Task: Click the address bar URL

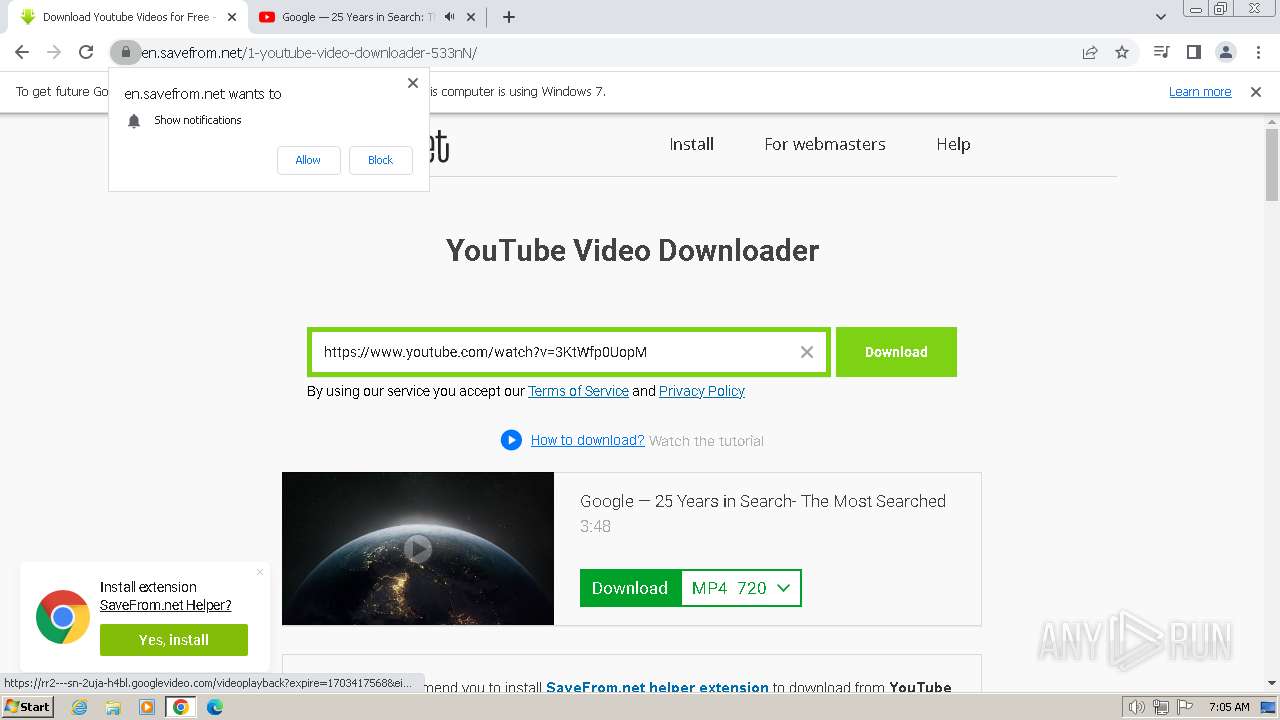Action: (x=309, y=52)
